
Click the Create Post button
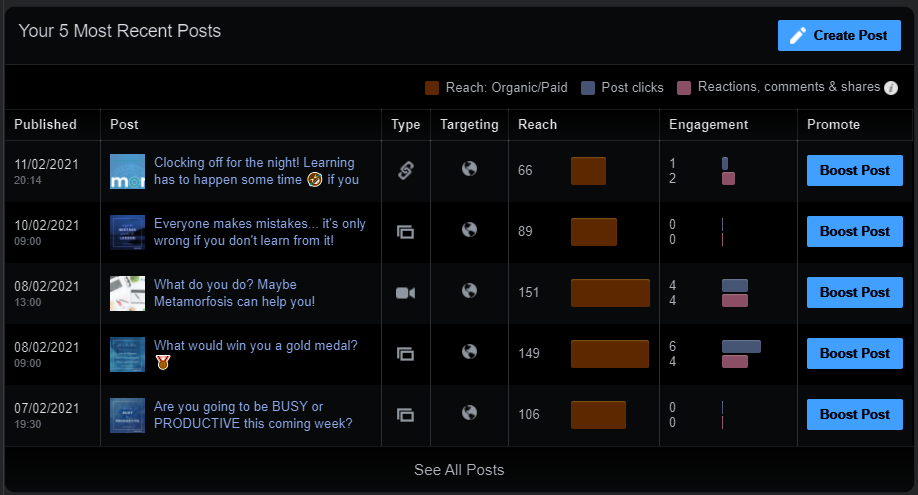pyautogui.click(x=839, y=35)
